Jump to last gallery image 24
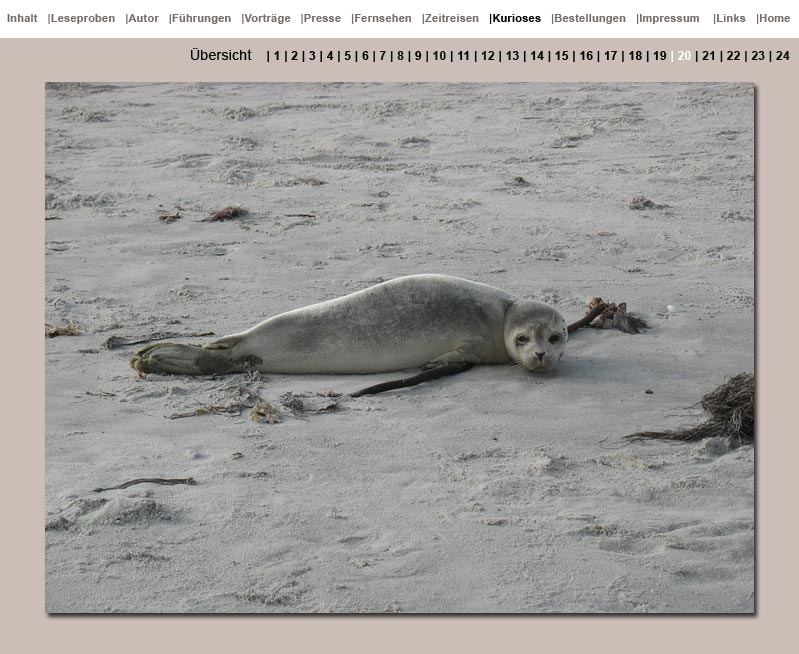 pyautogui.click(x=782, y=56)
